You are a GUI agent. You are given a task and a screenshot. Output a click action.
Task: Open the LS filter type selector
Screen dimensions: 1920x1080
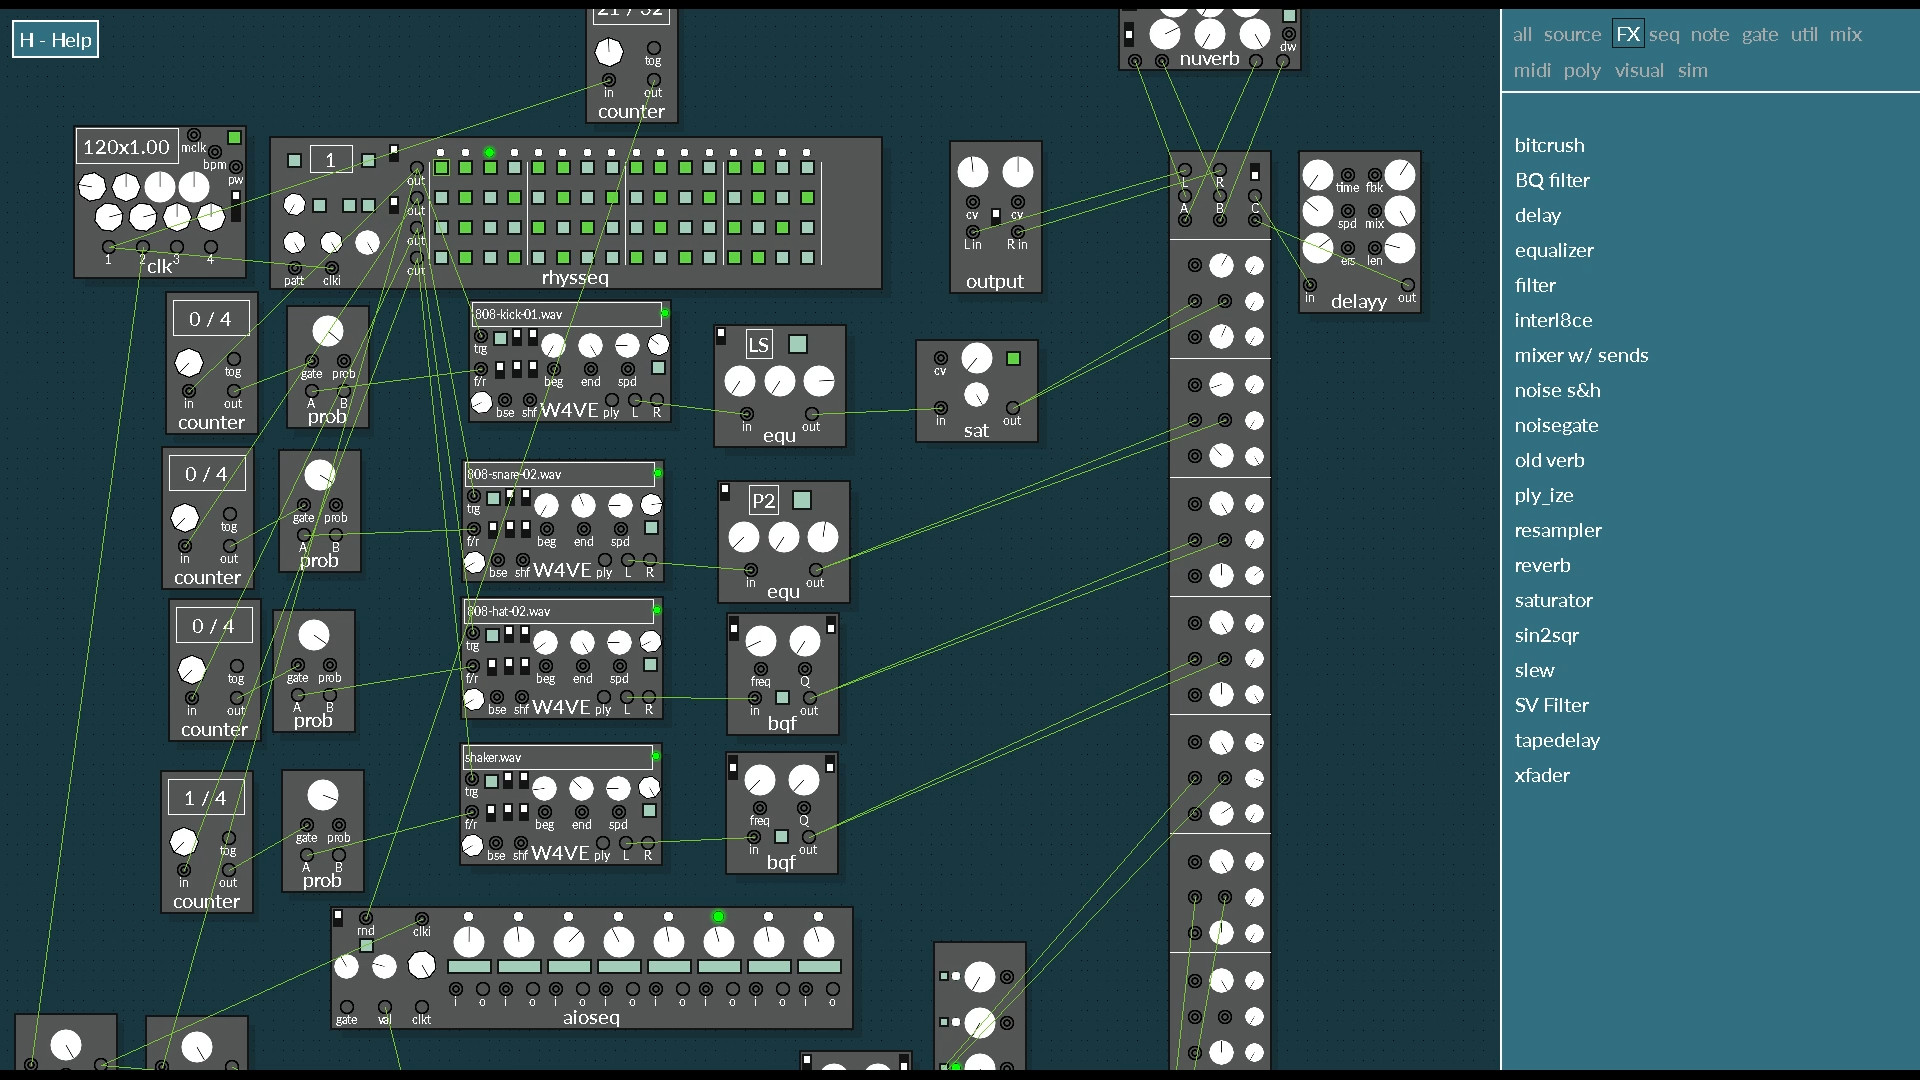pyautogui.click(x=759, y=345)
